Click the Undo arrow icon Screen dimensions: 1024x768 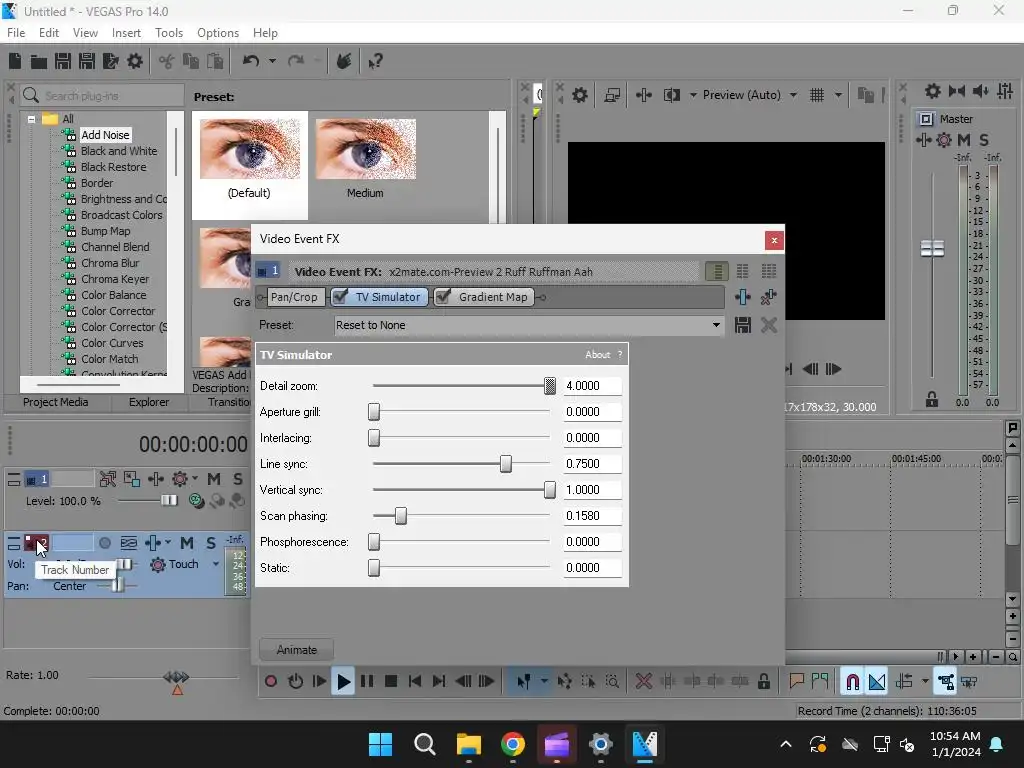251,61
